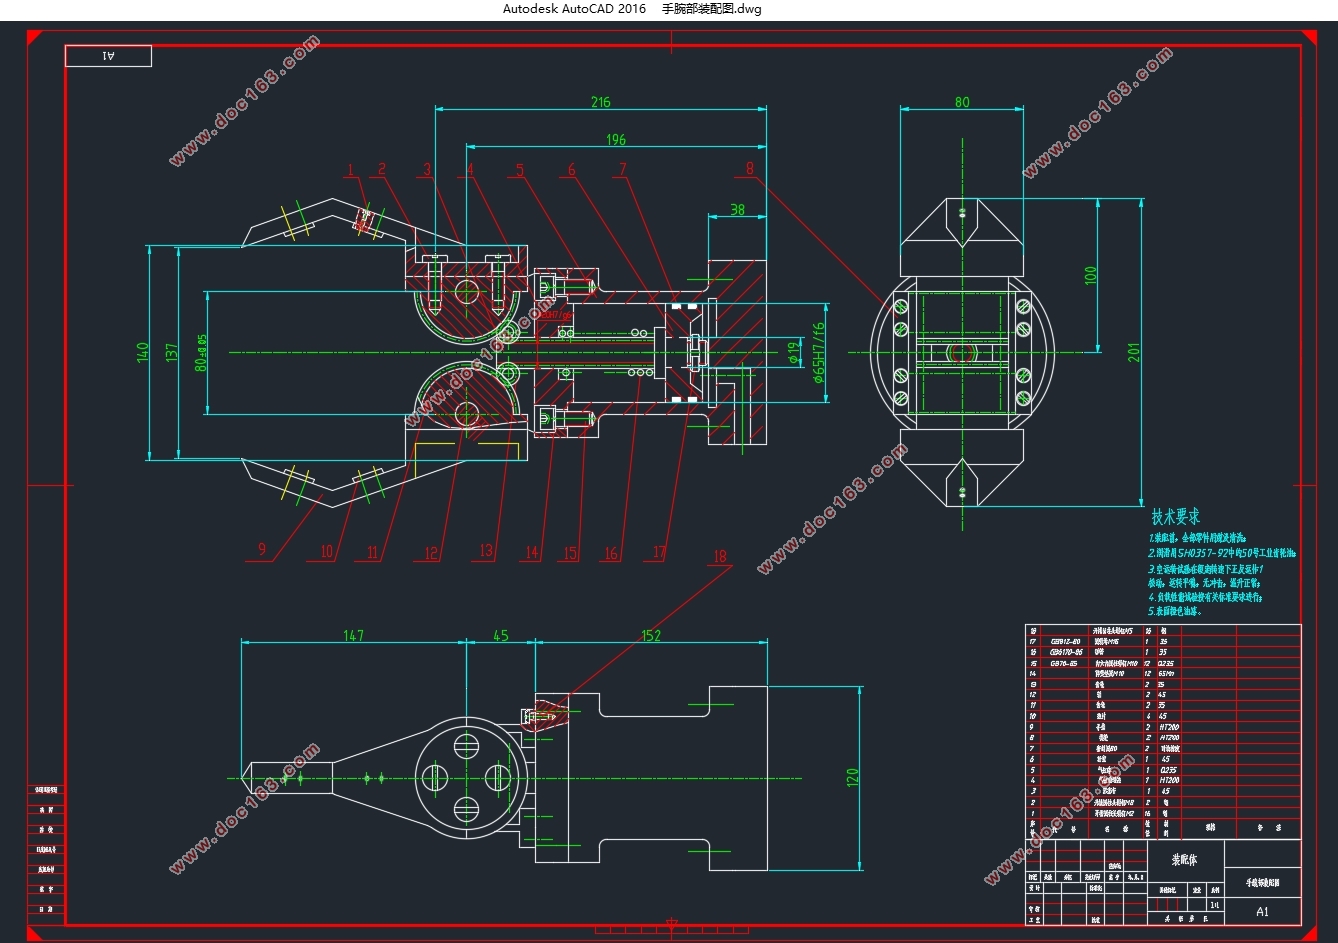The width and height of the screenshot is (1338, 943).
Task: Select the 152 dimension in bottom view
Action: click(651, 636)
